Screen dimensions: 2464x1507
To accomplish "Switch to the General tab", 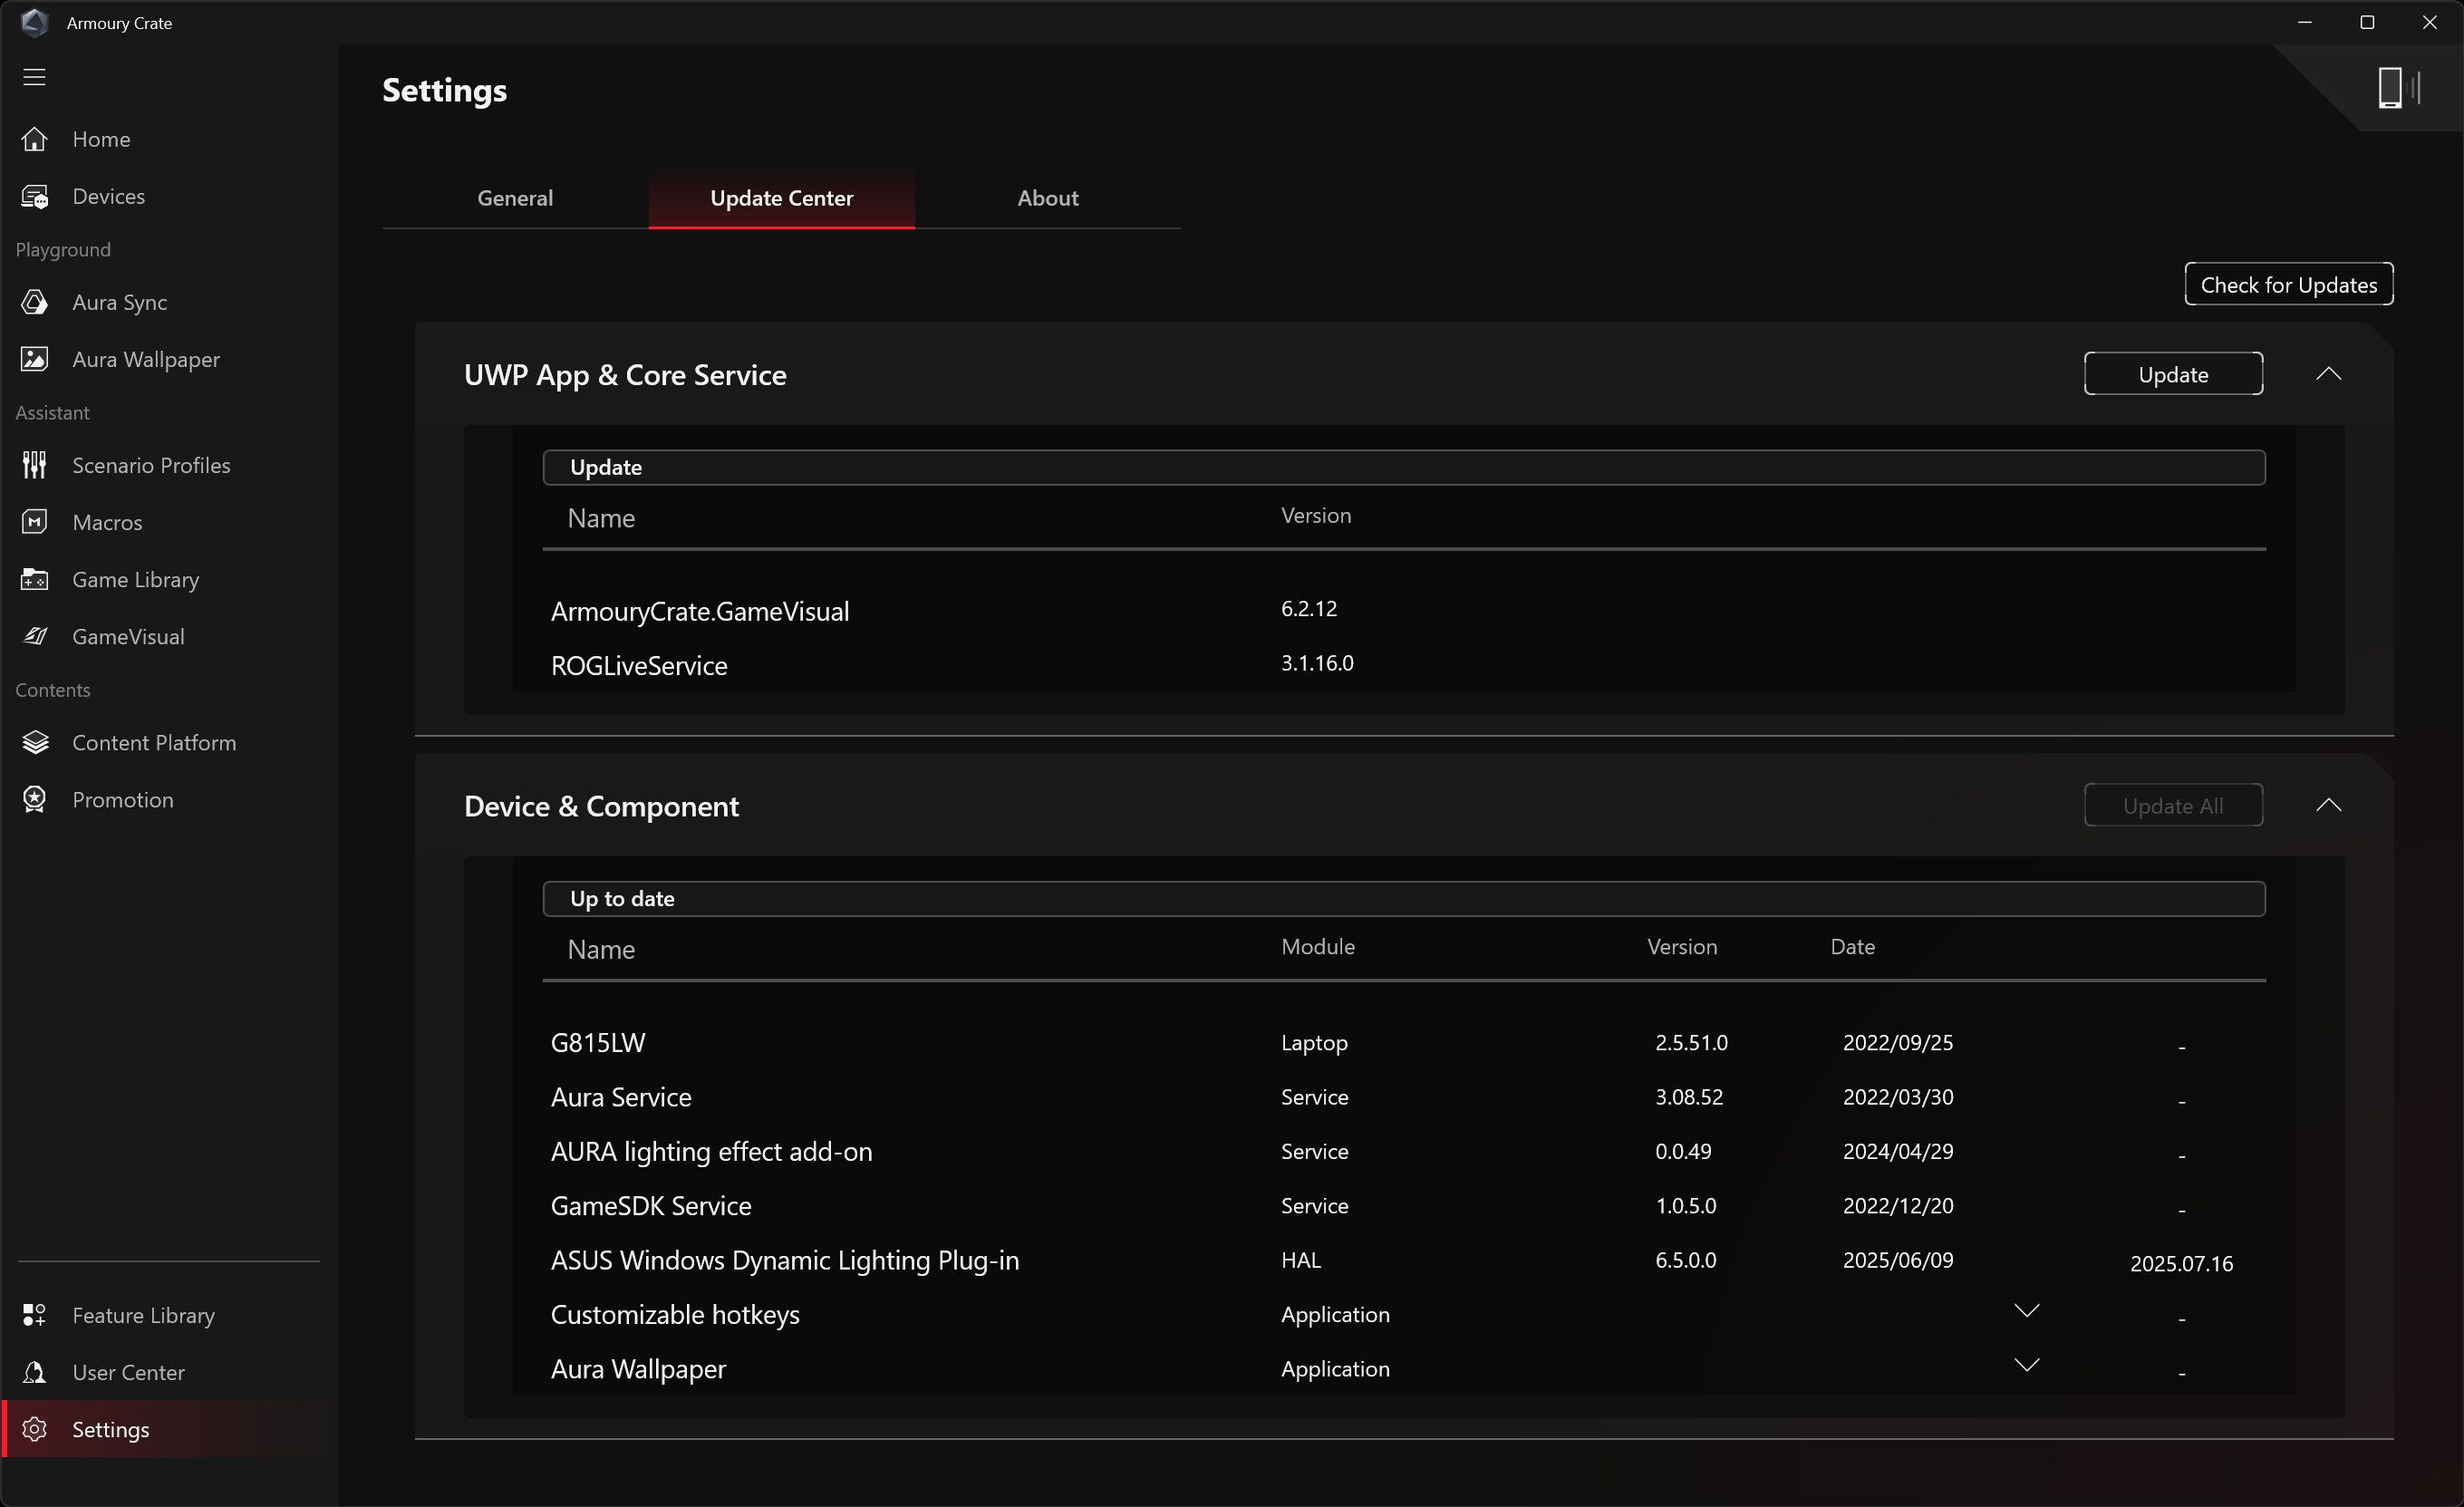I will click(515, 198).
